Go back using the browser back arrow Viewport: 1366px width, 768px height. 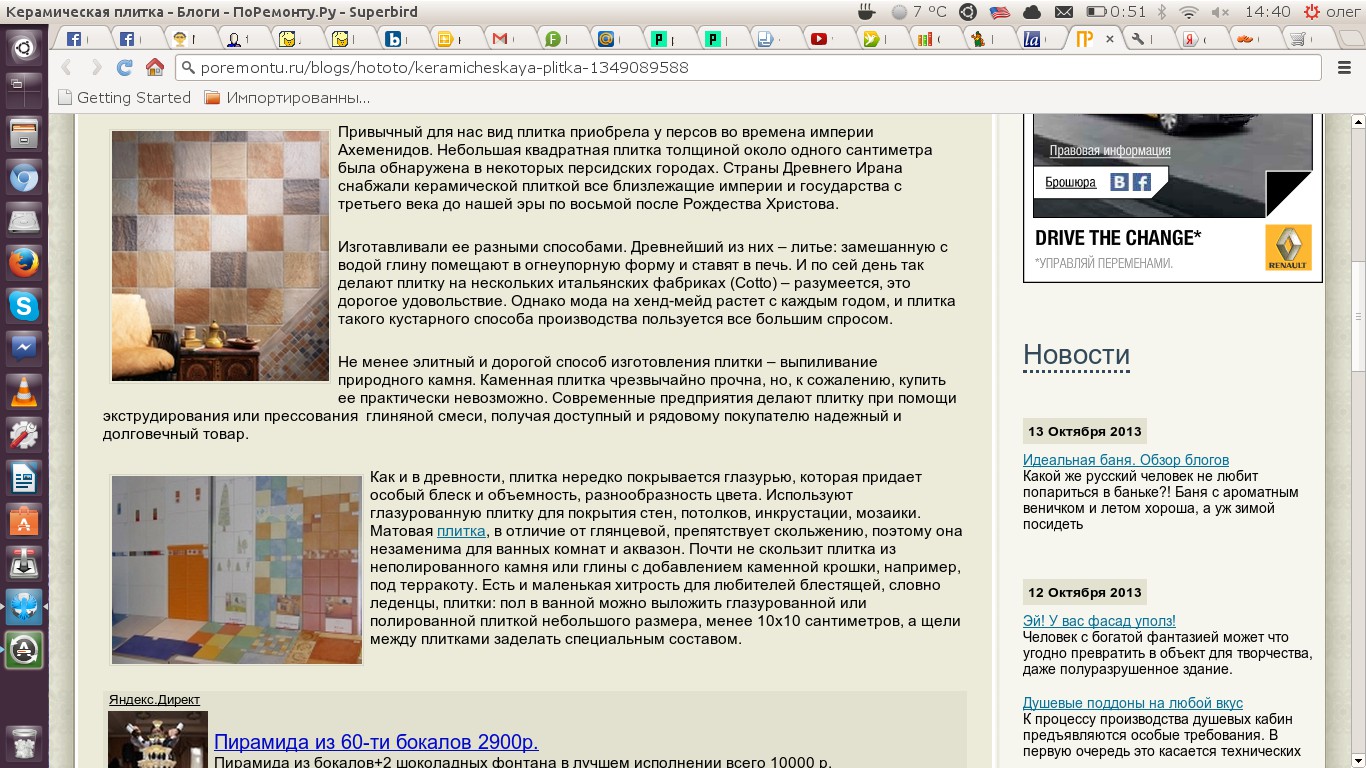pyautogui.click(x=68, y=68)
